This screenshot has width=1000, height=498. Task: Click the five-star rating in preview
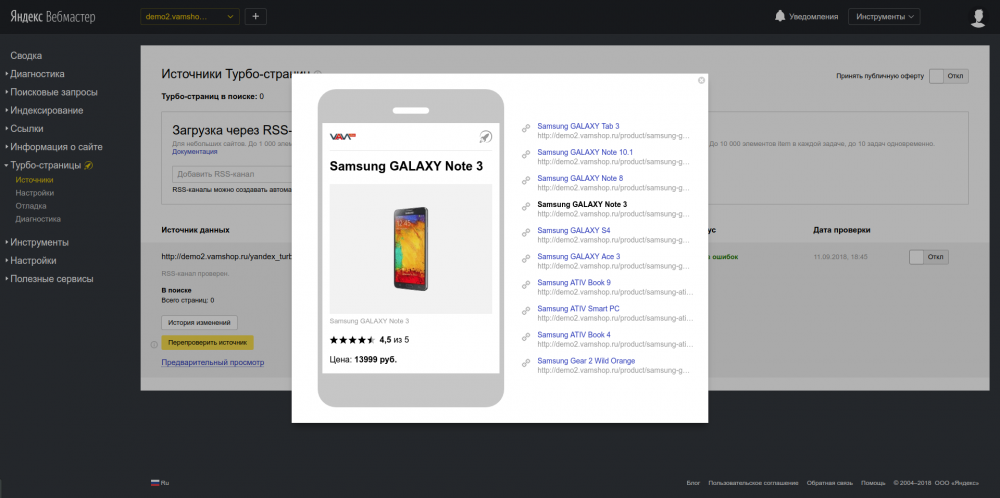click(x=352, y=340)
